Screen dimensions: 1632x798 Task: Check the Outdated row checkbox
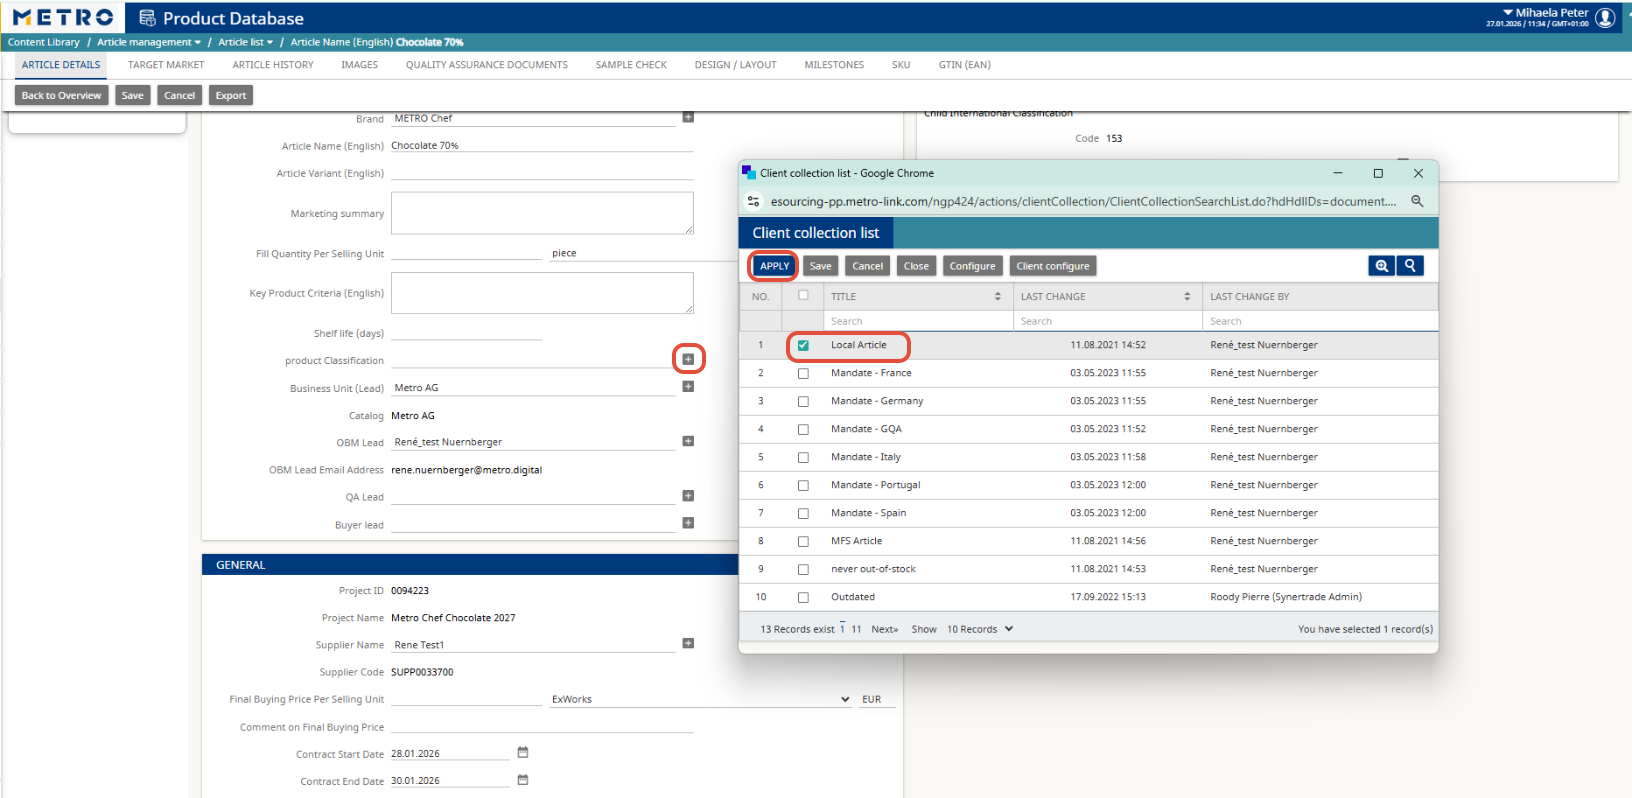(x=803, y=597)
